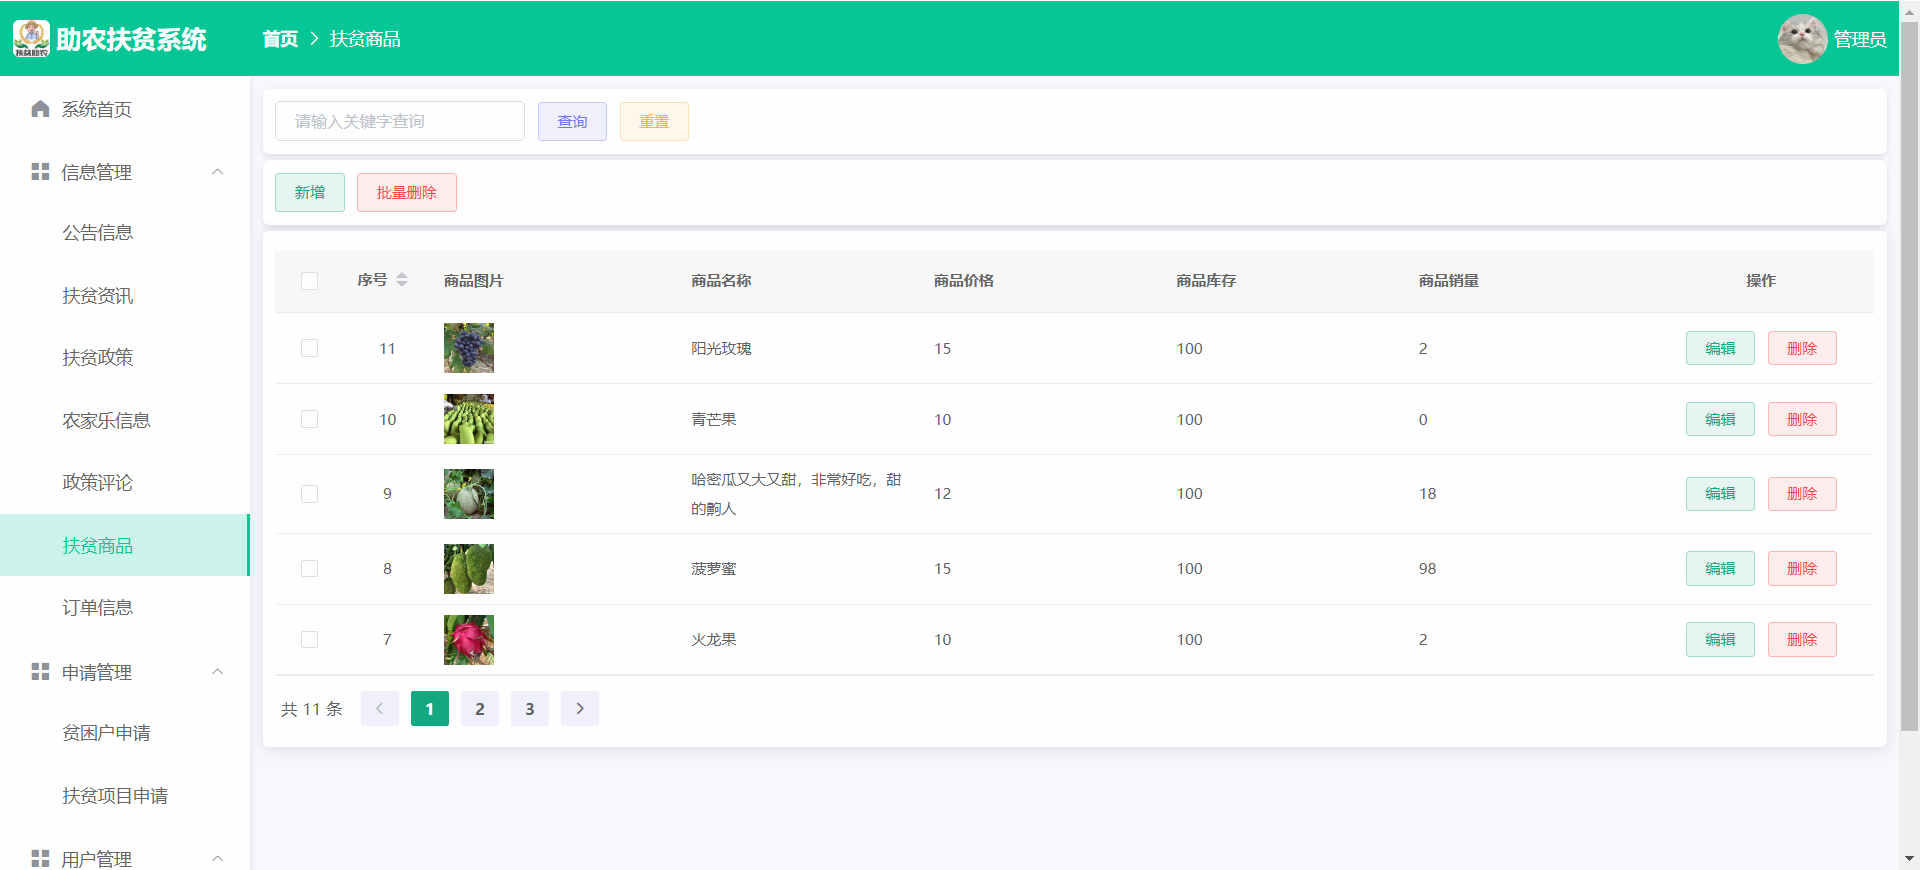1920x870 pixels.
Task: Select the checkbox for row 10
Action: pos(310,419)
